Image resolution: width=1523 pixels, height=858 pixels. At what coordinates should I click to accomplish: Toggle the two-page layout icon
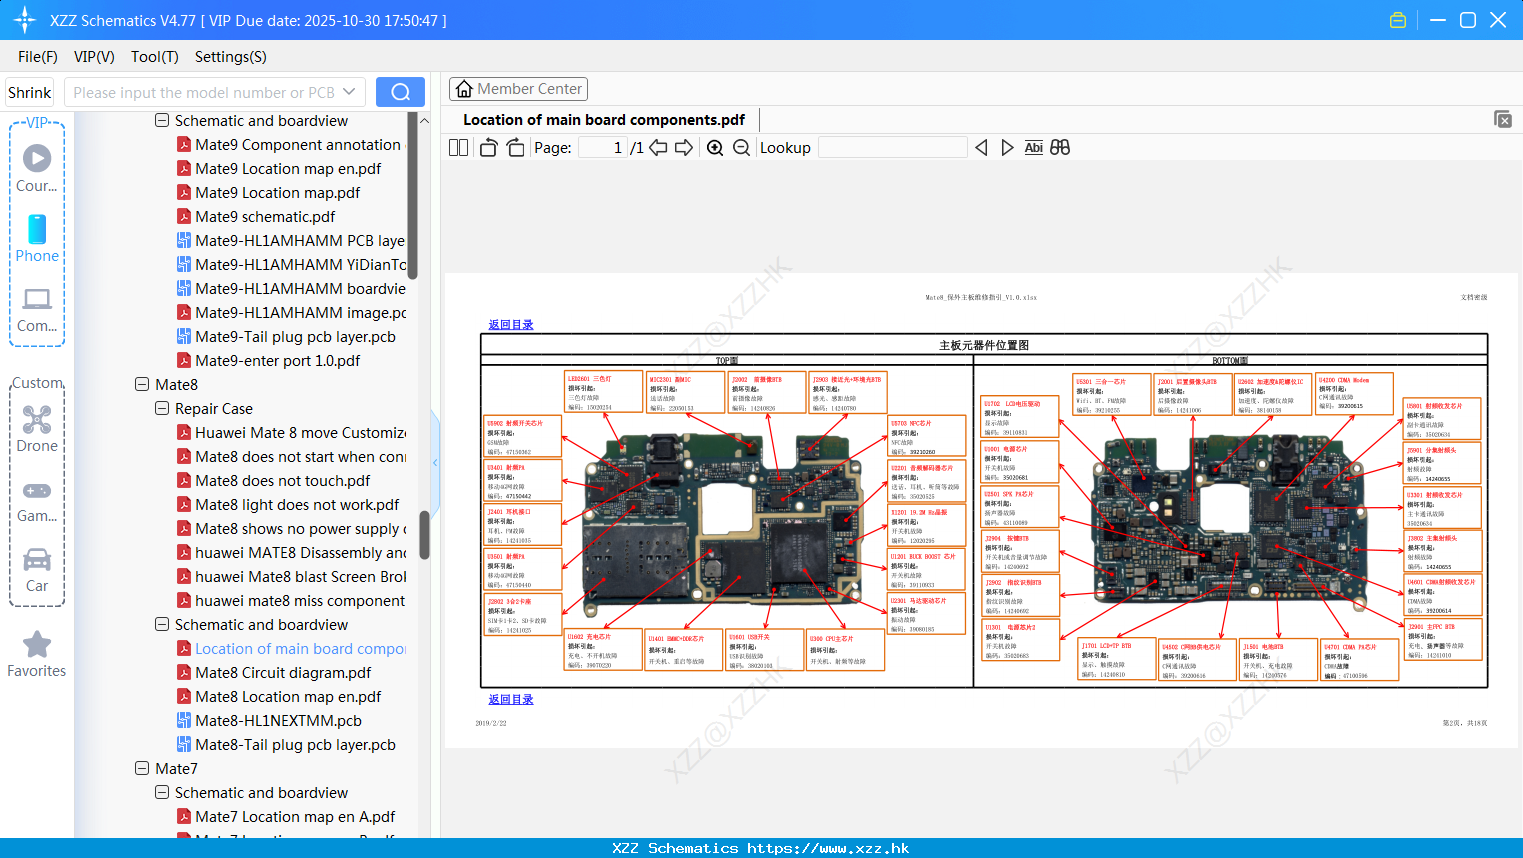[x=458, y=148]
